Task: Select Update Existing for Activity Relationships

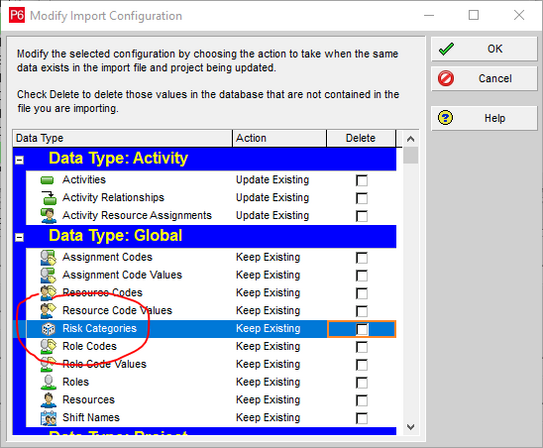Action: pyautogui.click(x=273, y=198)
